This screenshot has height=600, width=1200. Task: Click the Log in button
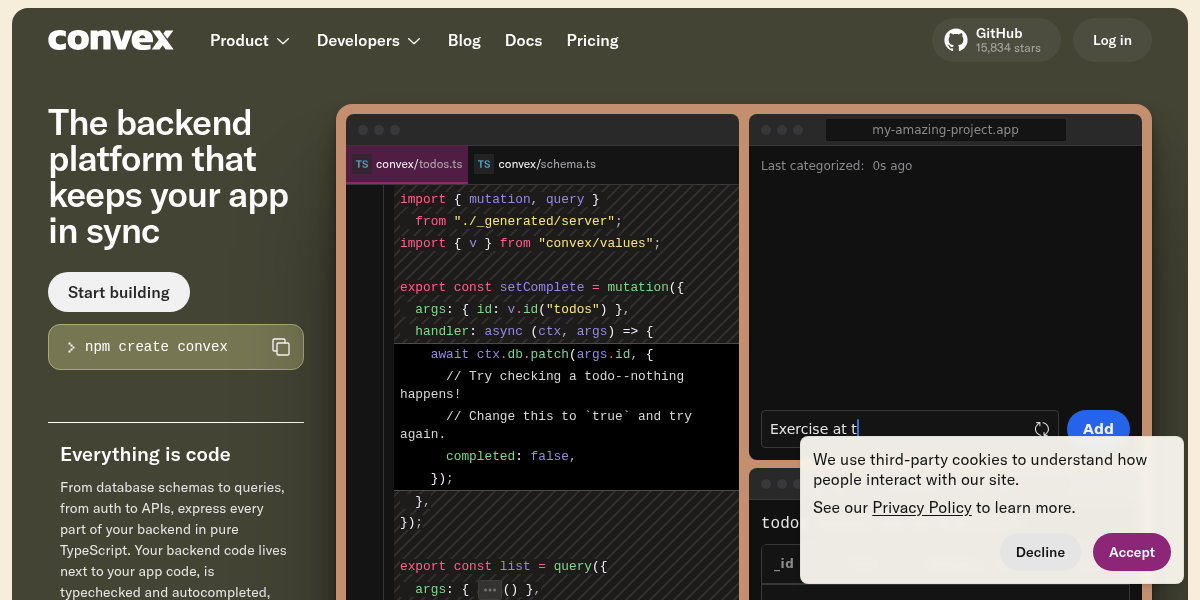point(1112,40)
